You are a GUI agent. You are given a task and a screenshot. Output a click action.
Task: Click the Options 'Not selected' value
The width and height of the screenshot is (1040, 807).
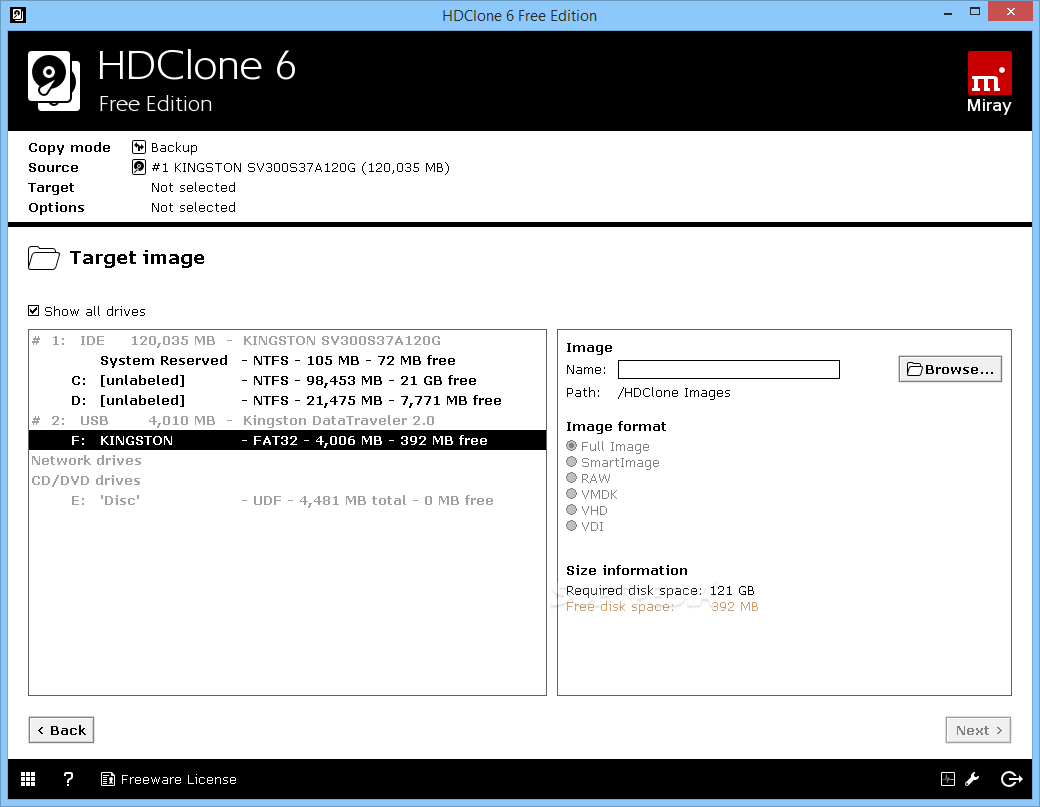[193, 207]
